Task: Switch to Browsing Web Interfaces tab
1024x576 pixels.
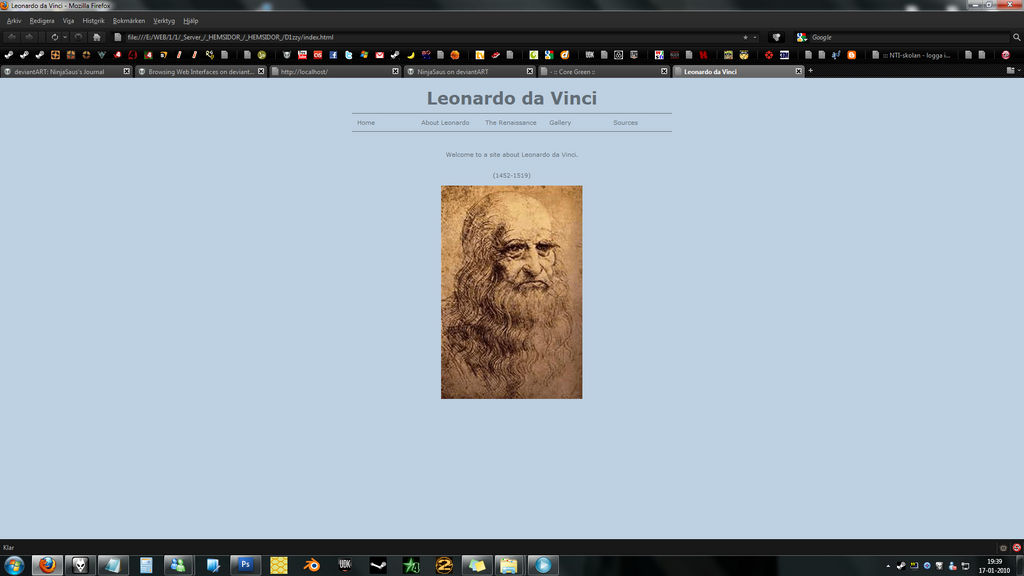Action: tap(201, 71)
